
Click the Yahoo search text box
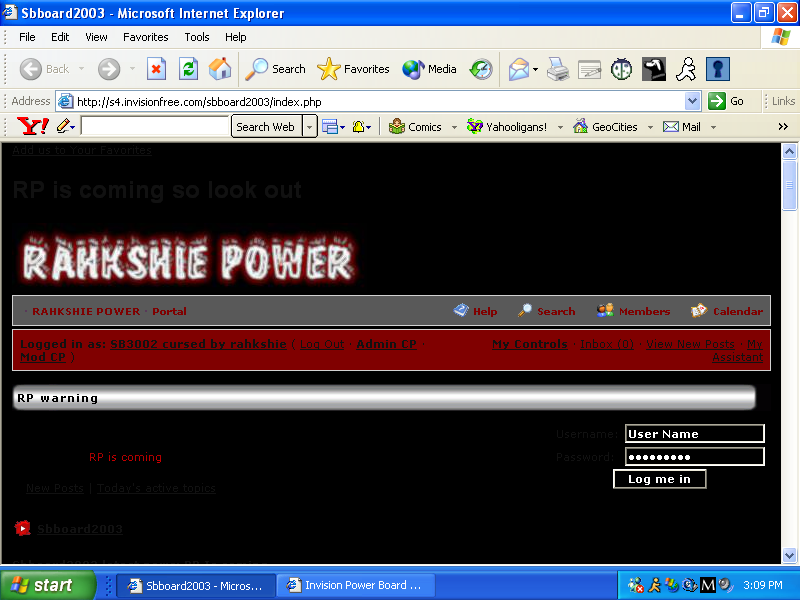(x=155, y=126)
